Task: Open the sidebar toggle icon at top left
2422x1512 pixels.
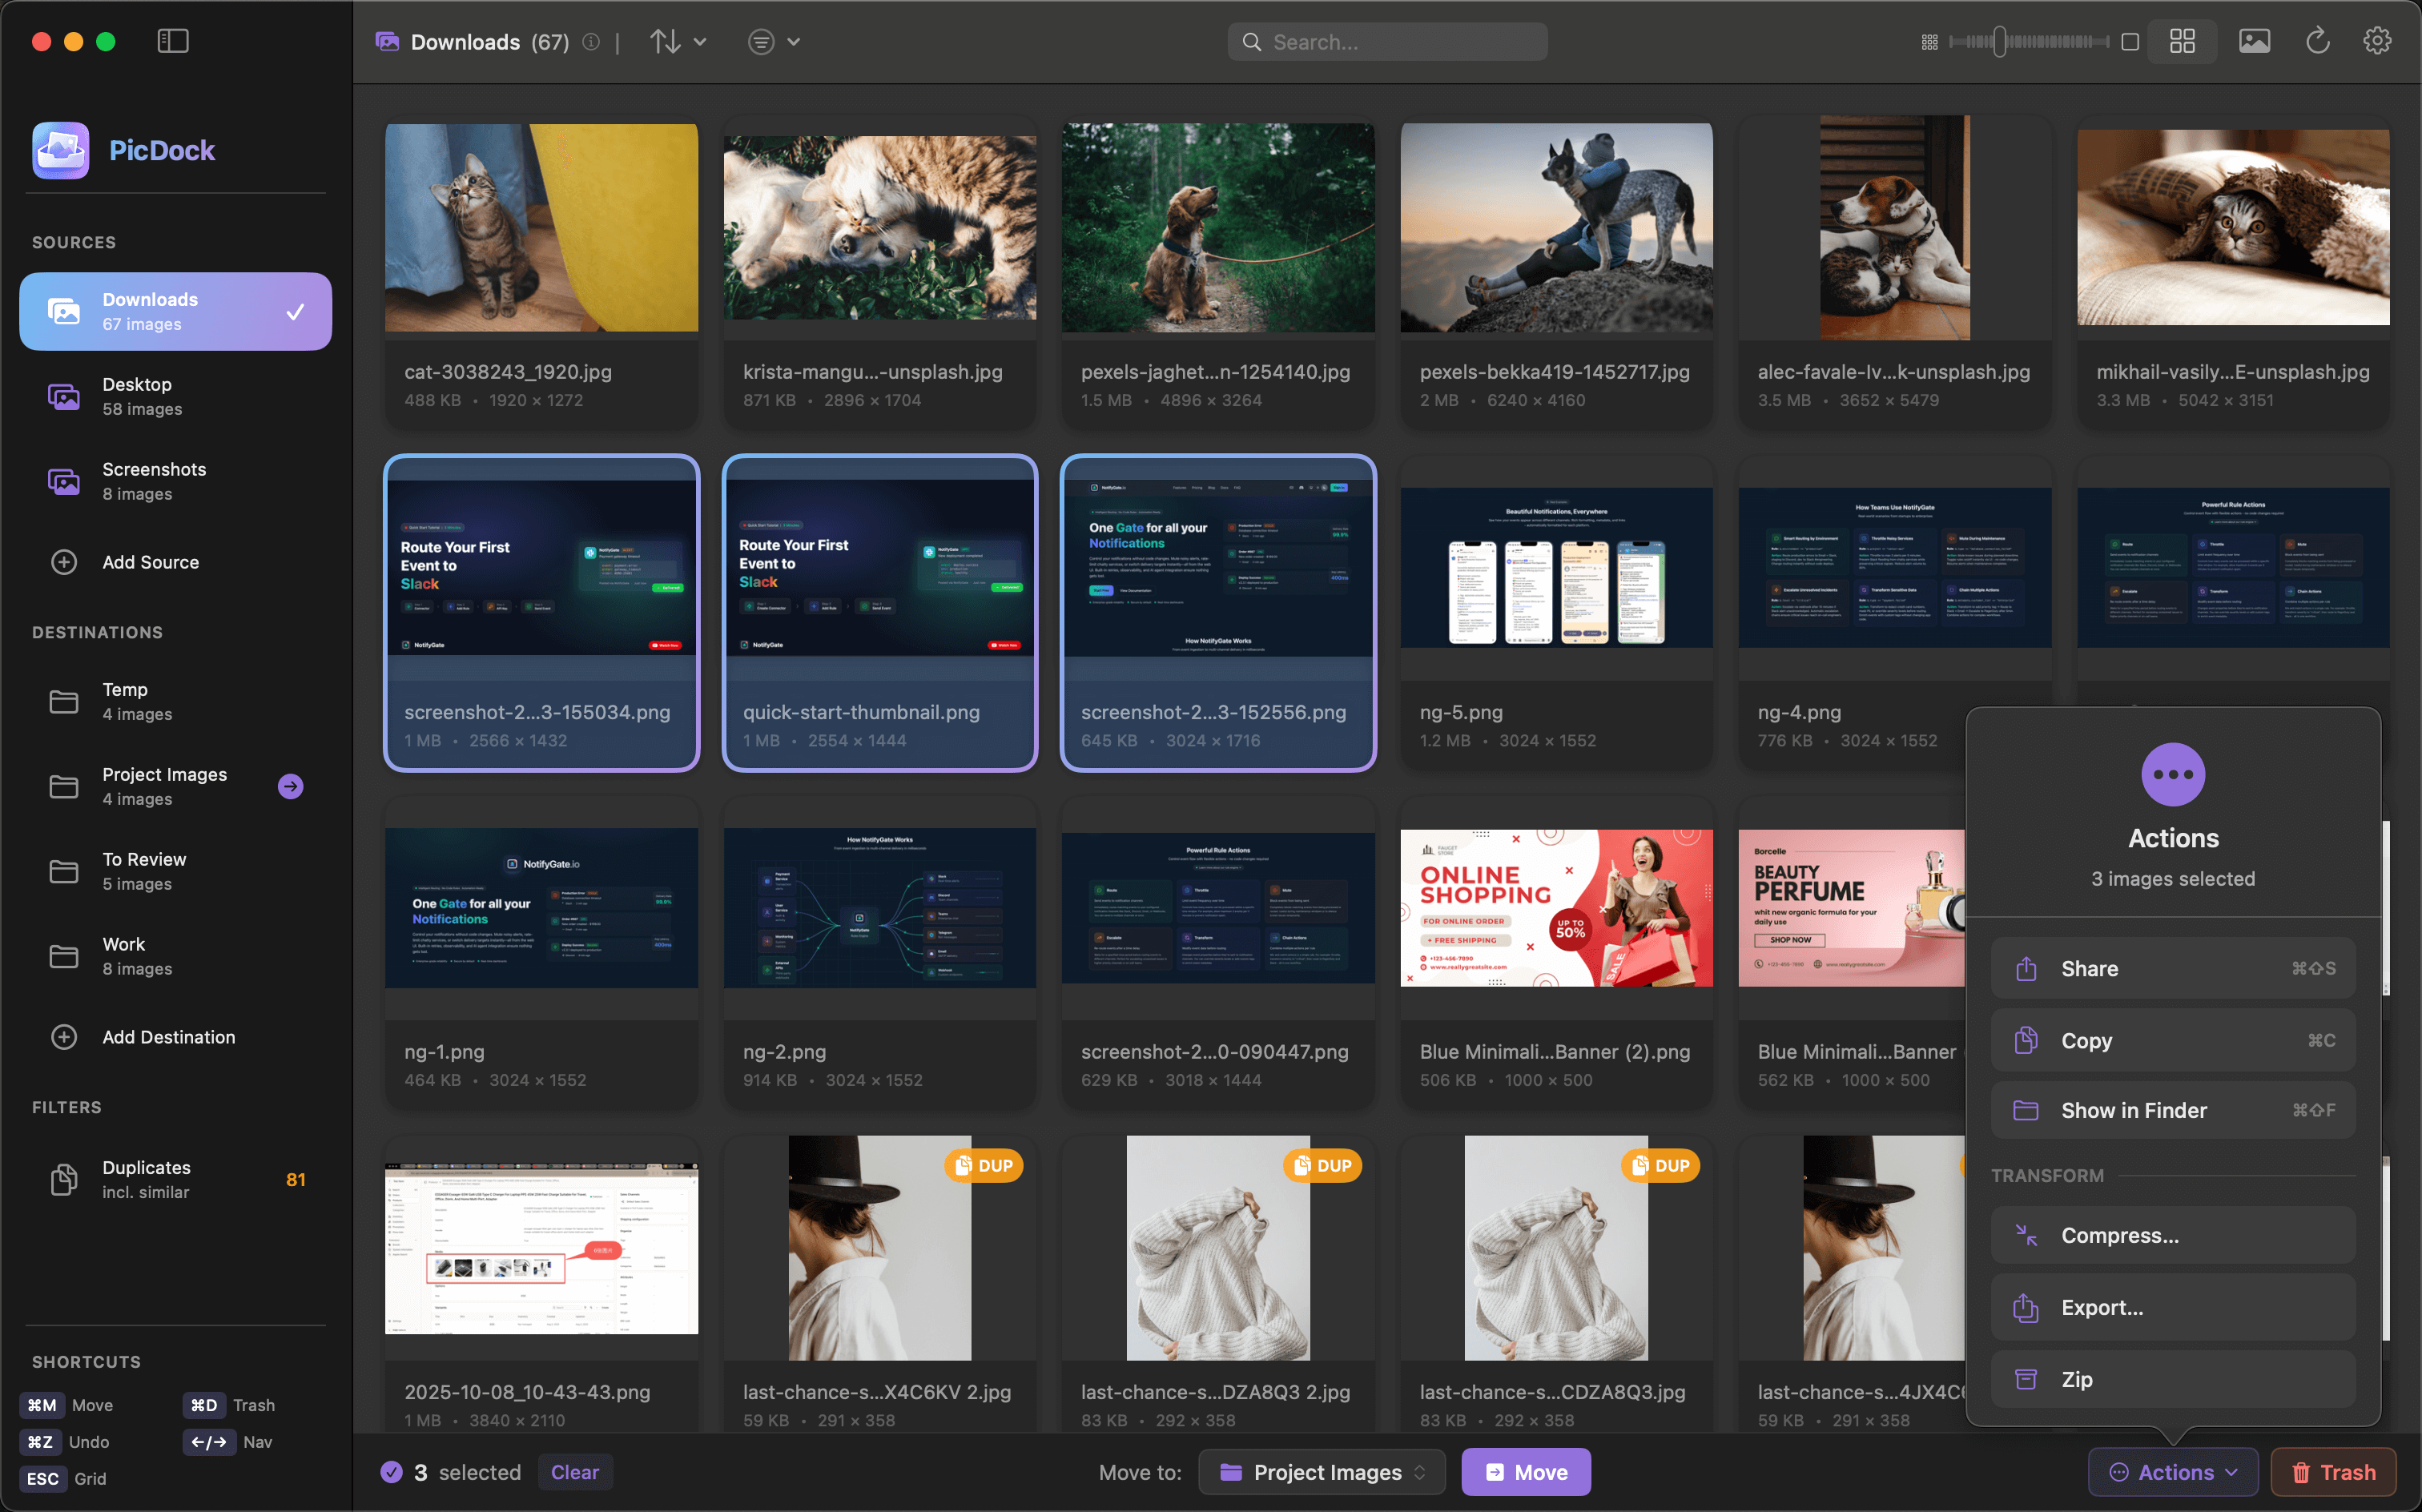Action: coord(173,41)
